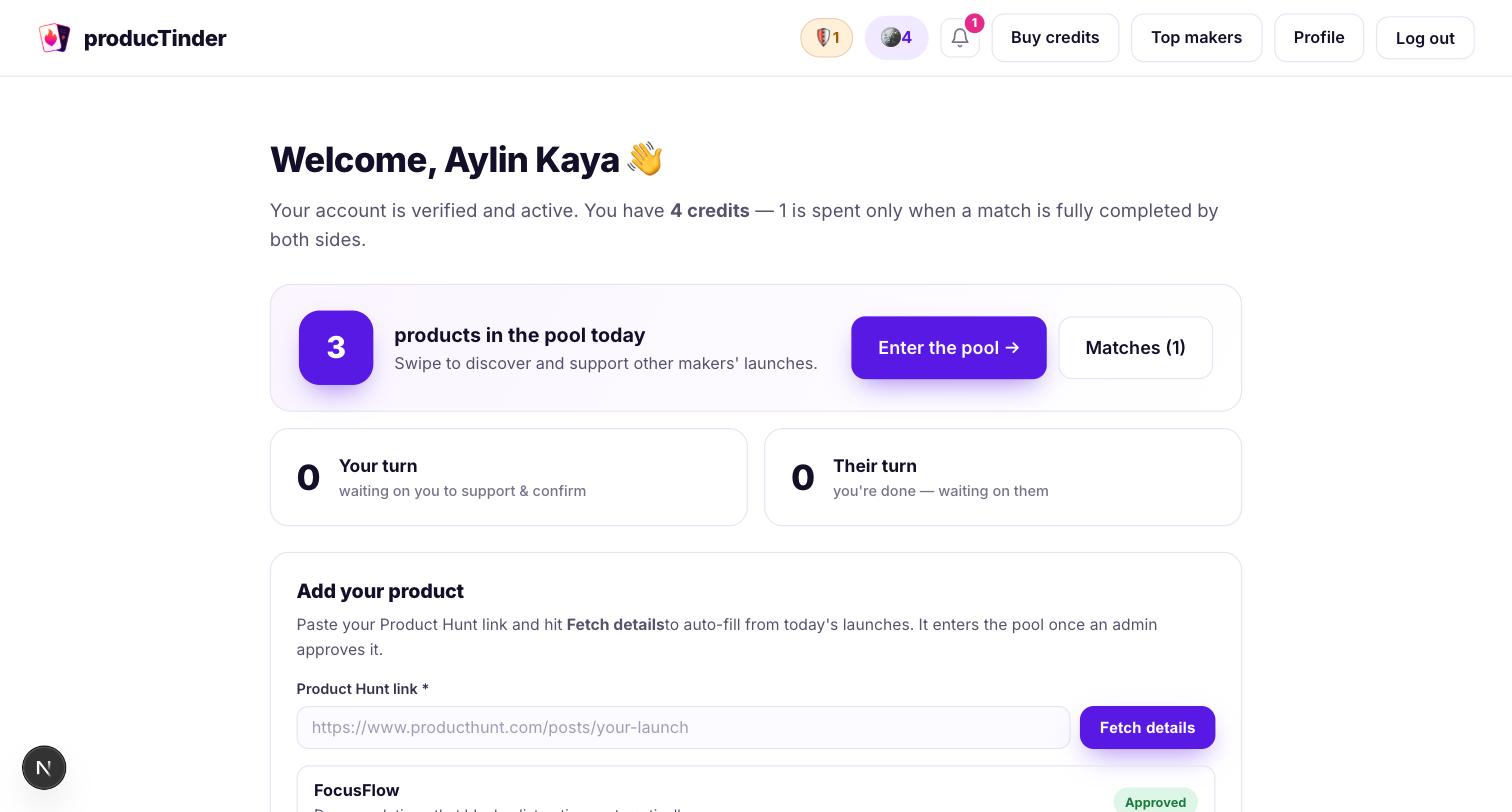The image size is (1512, 812).
Task: Select the Your turn card
Action: (509, 477)
